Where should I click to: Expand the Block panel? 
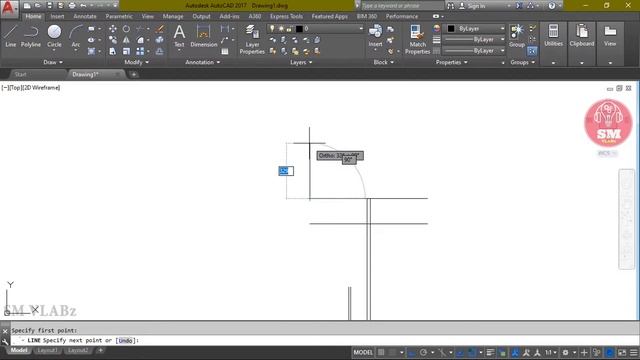[x=383, y=62]
